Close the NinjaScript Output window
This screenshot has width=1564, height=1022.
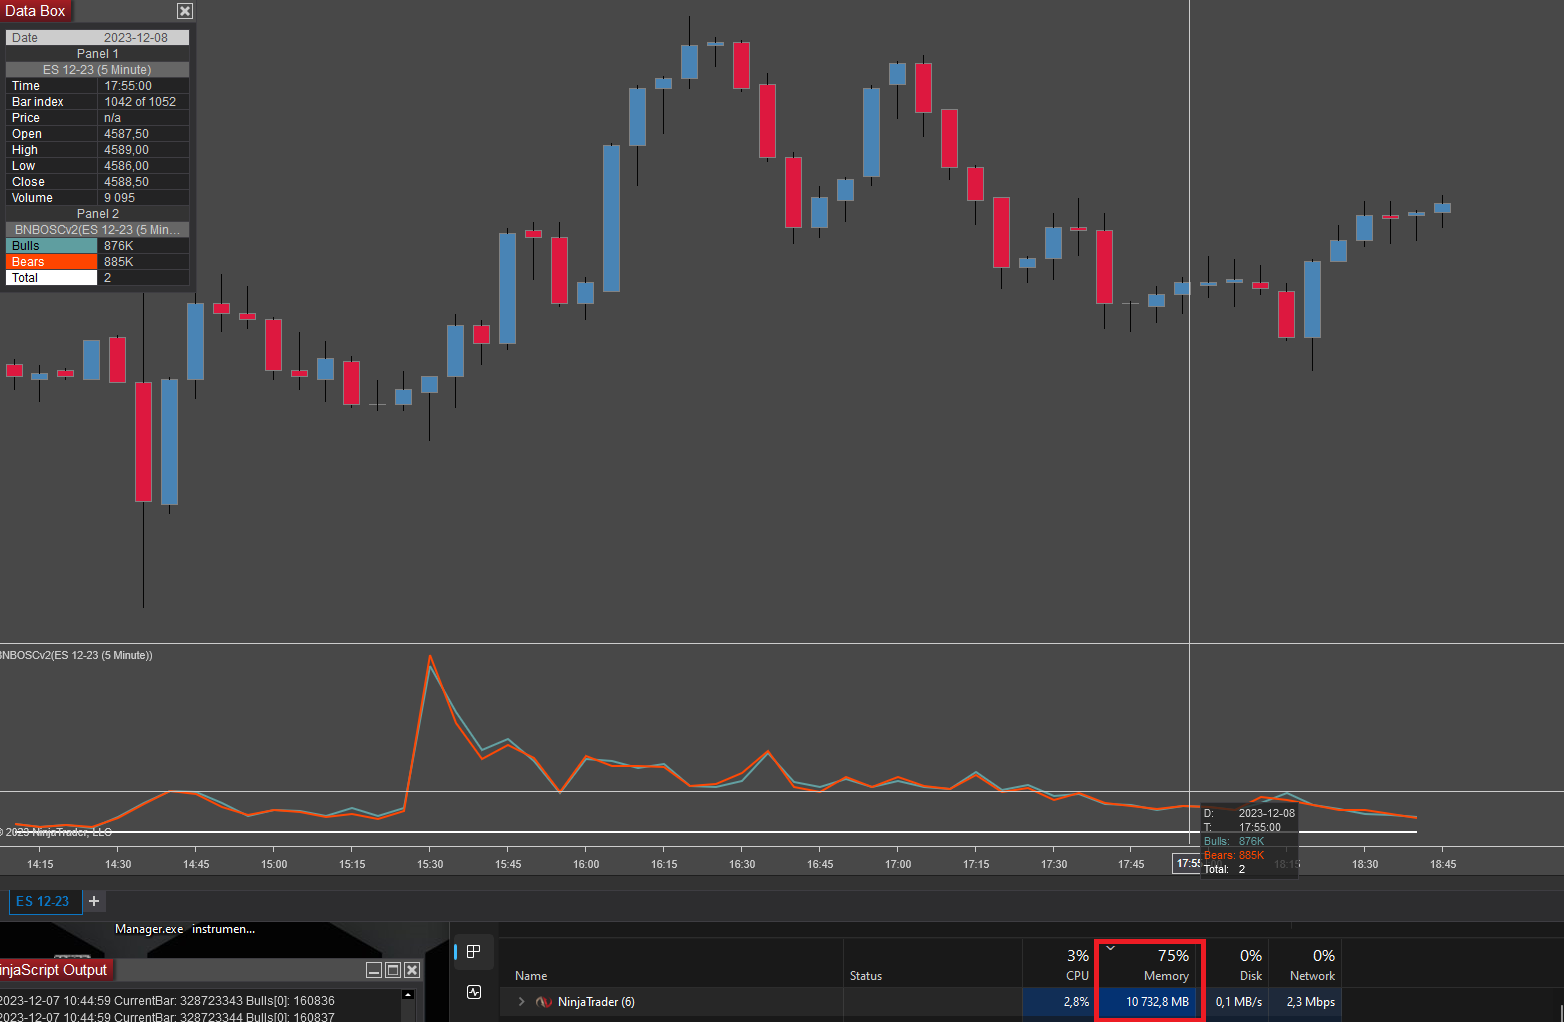click(x=412, y=970)
